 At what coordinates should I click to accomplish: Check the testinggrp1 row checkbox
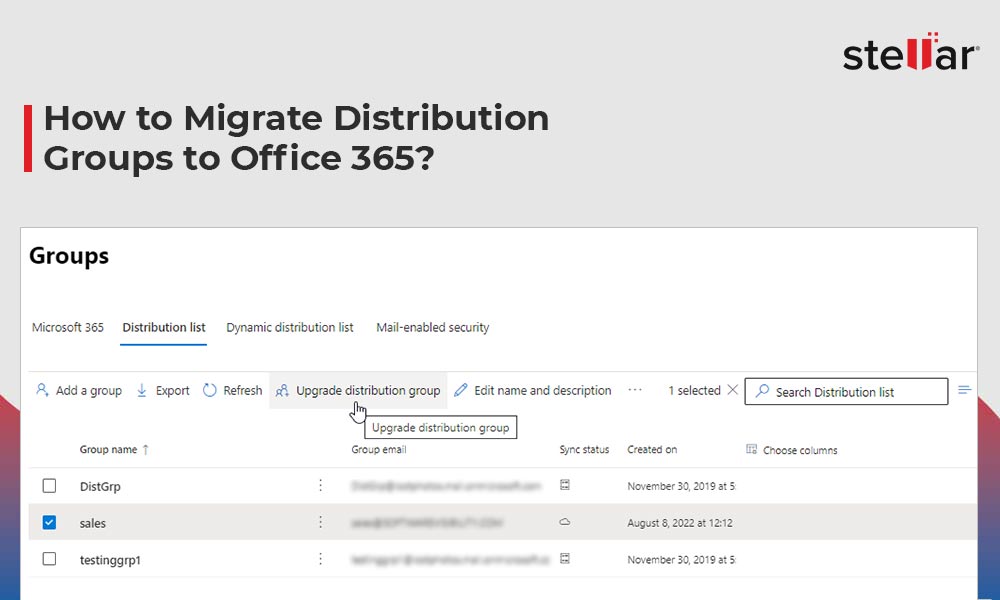[49, 559]
